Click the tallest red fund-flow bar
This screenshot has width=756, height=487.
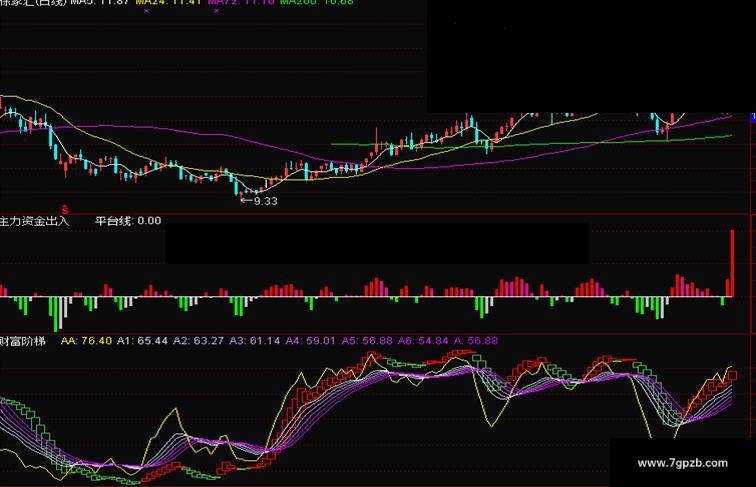tap(732, 263)
